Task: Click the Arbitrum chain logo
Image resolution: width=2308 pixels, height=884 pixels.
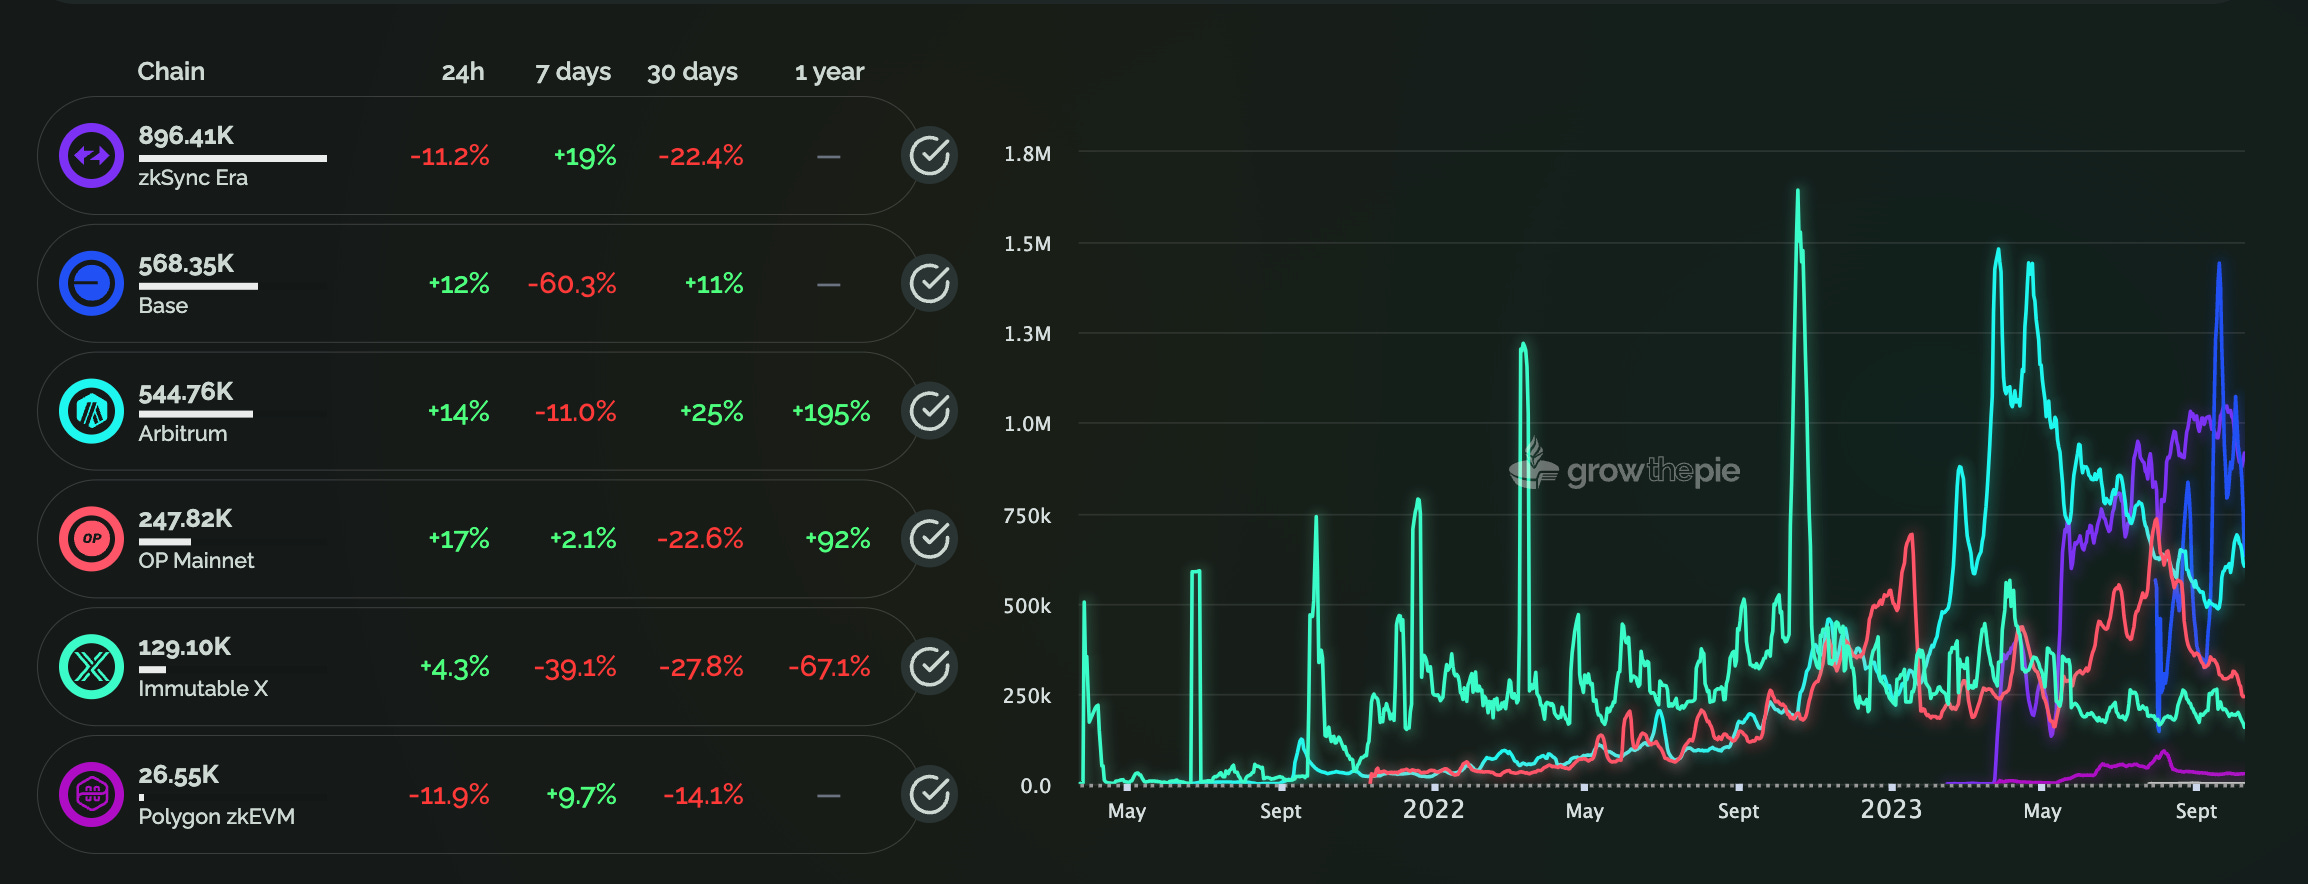Action: tap(91, 411)
